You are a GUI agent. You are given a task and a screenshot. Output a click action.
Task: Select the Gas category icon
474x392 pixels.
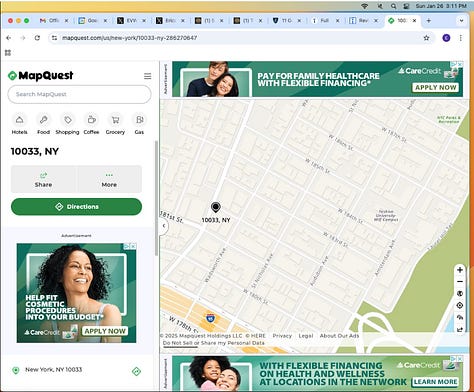click(139, 120)
